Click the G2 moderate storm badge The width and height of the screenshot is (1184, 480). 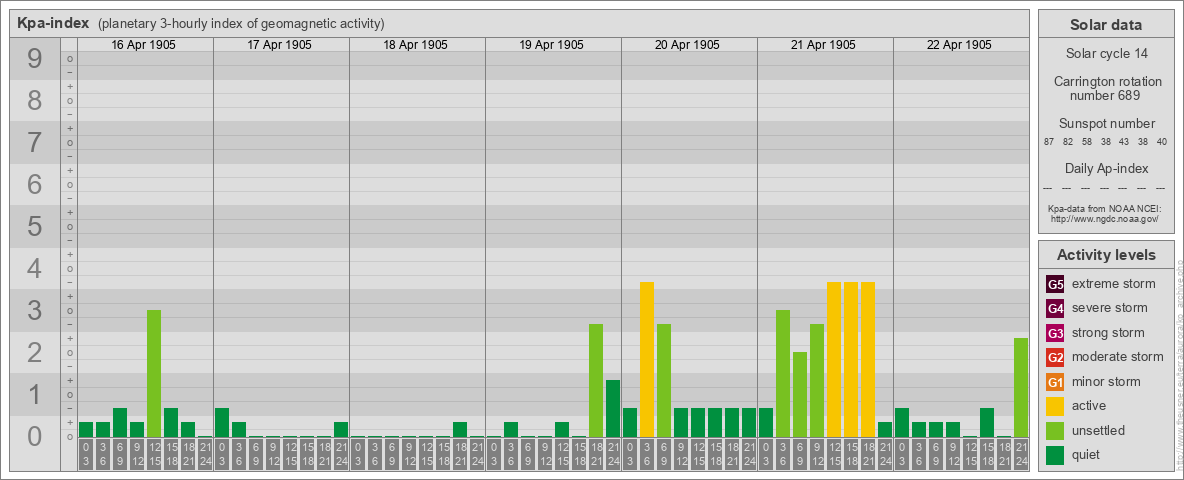pos(1055,357)
